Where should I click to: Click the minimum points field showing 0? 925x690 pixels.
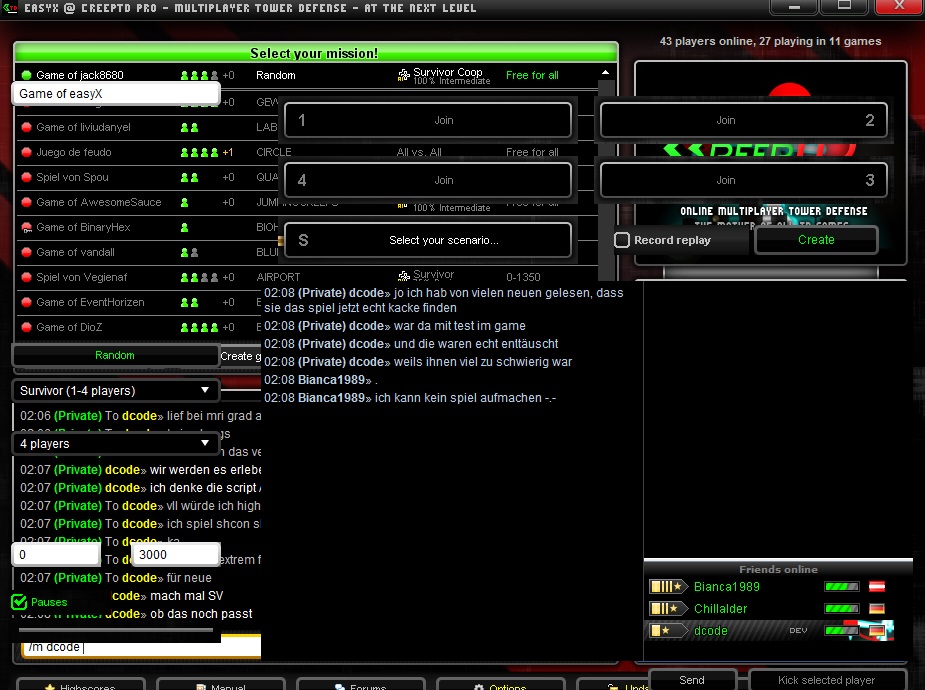[56, 554]
